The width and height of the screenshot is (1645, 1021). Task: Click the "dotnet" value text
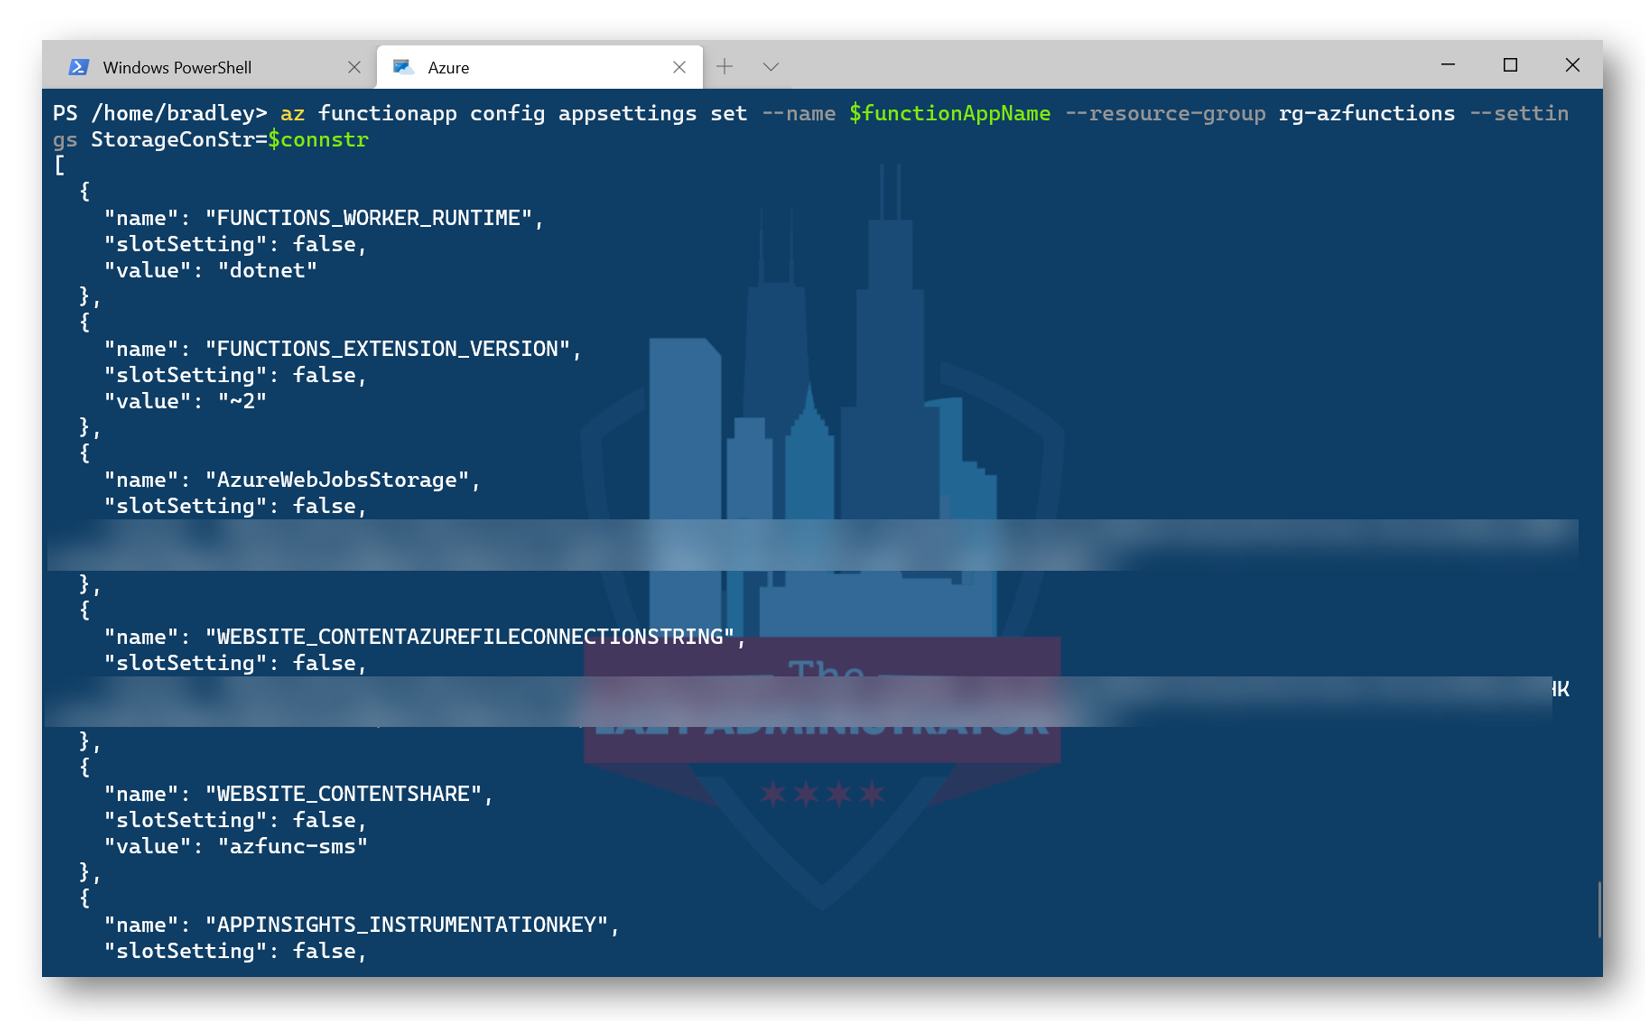[x=267, y=270]
